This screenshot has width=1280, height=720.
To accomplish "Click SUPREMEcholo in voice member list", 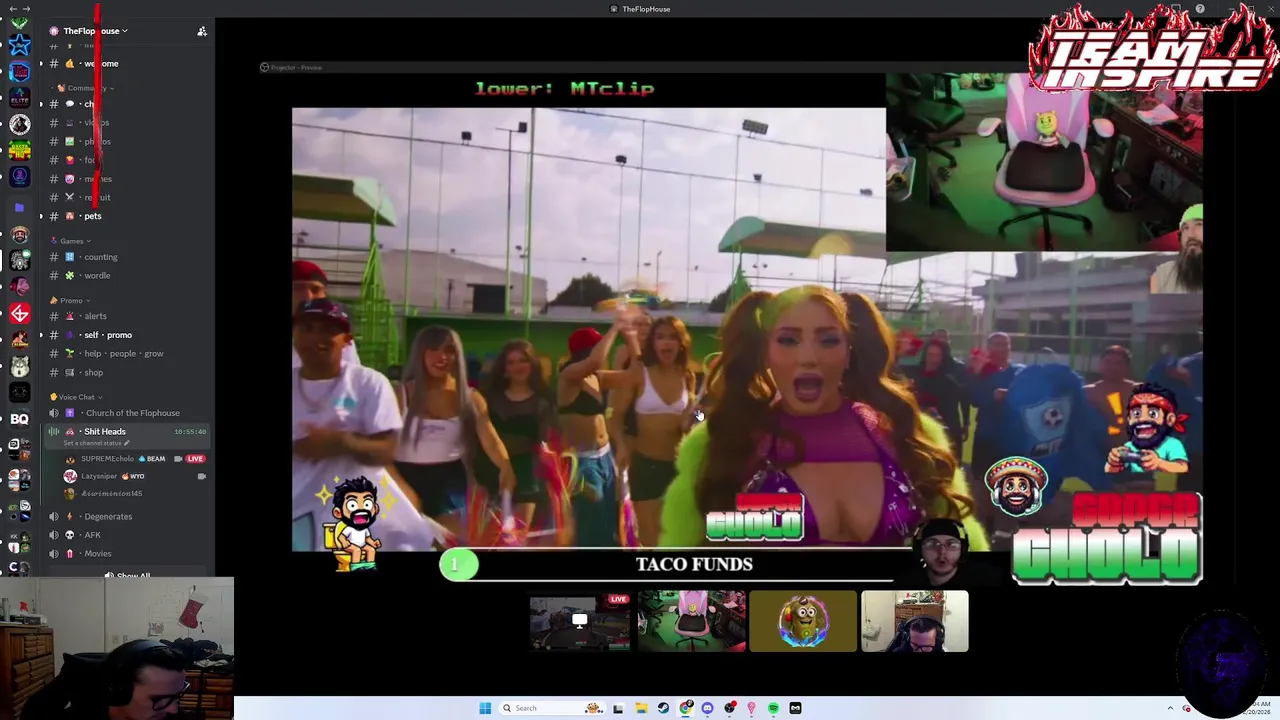I will pyautogui.click(x=107, y=459).
